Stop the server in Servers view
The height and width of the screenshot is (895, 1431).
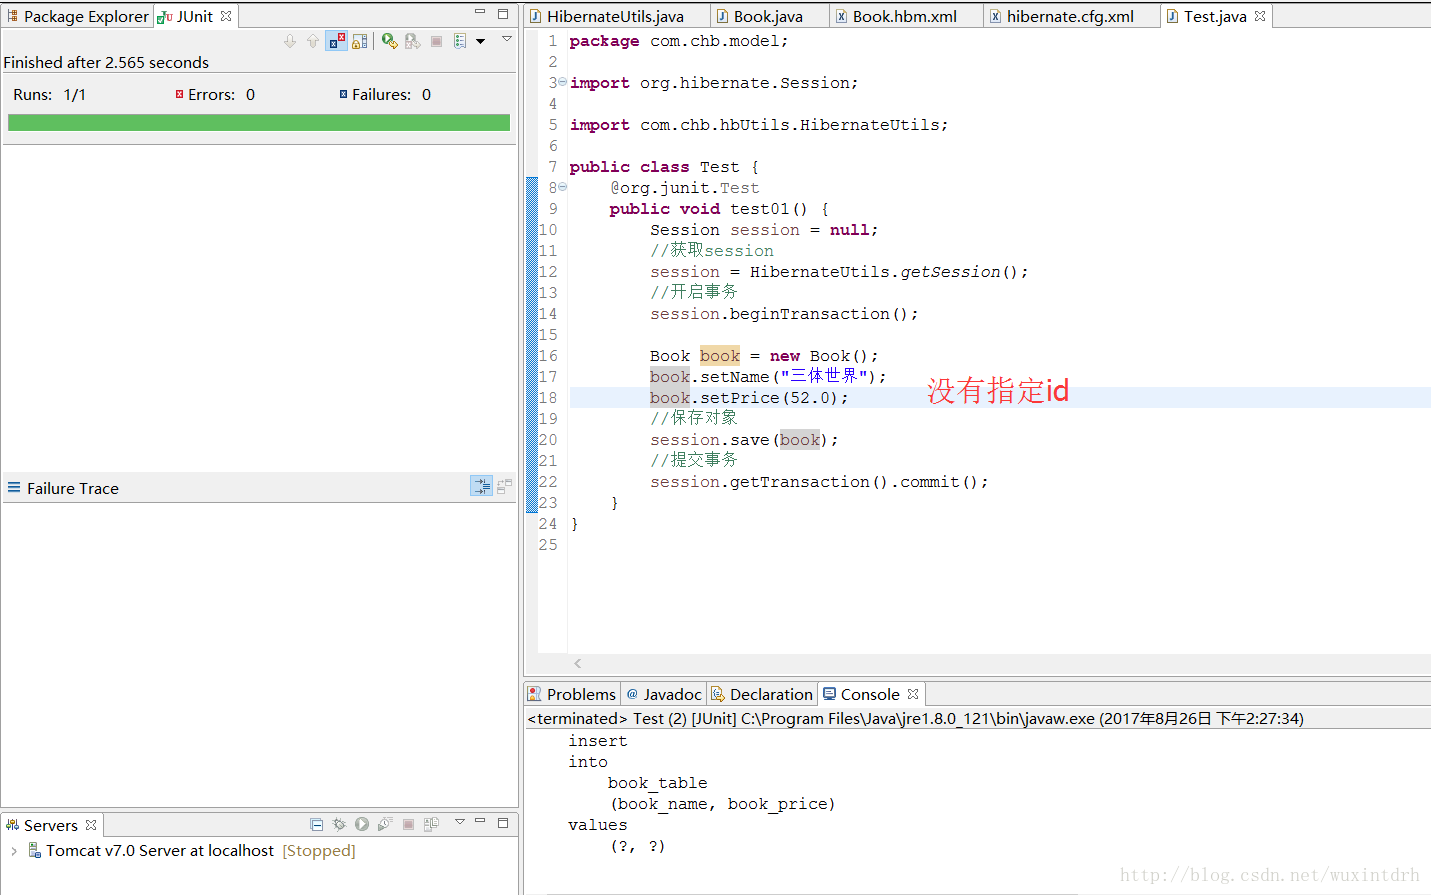408,824
